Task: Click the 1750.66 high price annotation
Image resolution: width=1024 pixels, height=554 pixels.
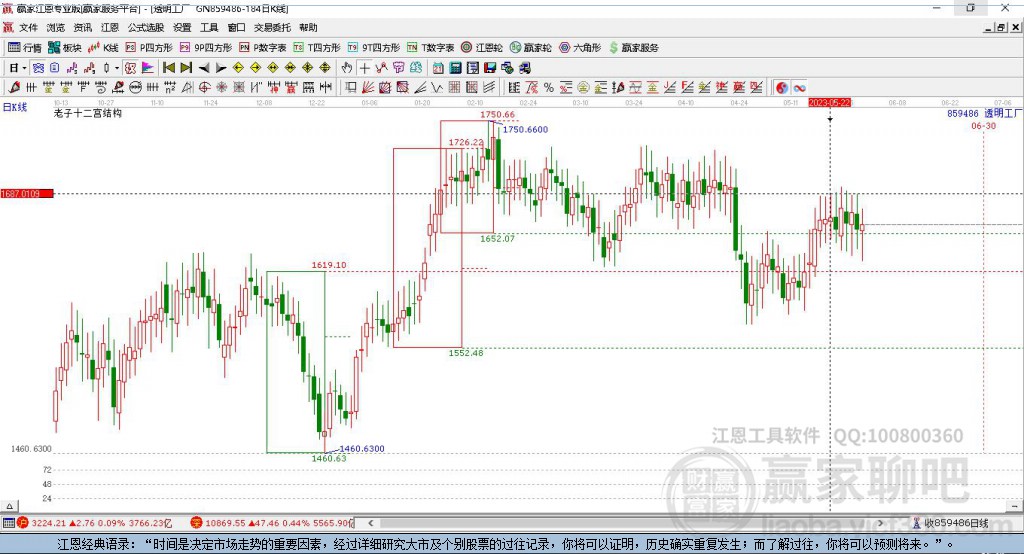Action: [x=497, y=114]
